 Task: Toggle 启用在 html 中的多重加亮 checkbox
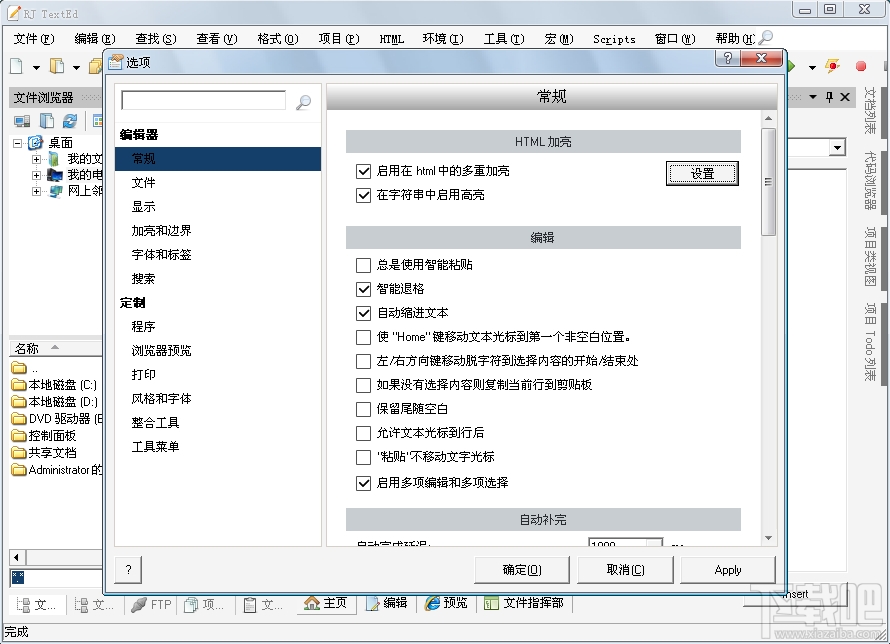[x=363, y=171]
